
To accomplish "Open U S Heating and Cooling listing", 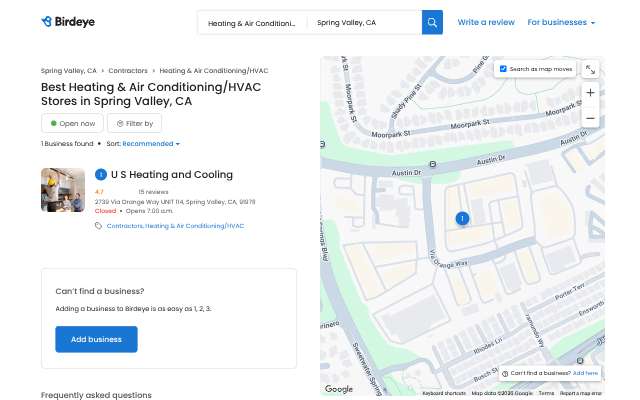I will [x=172, y=175].
